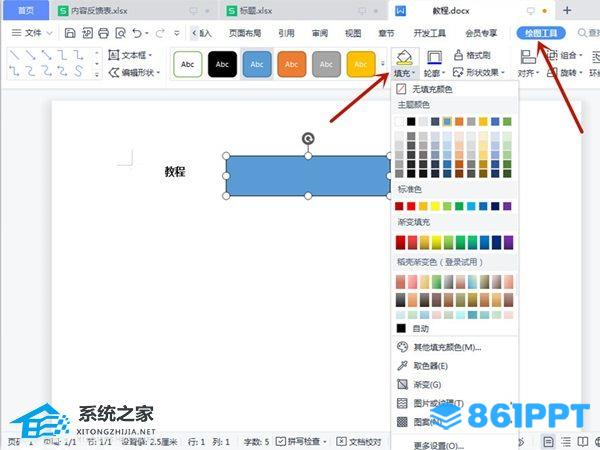The width and height of the screenshot is (600, 450).
Task: Click the Undo arrow icon
Action: (x=135, y=33)
